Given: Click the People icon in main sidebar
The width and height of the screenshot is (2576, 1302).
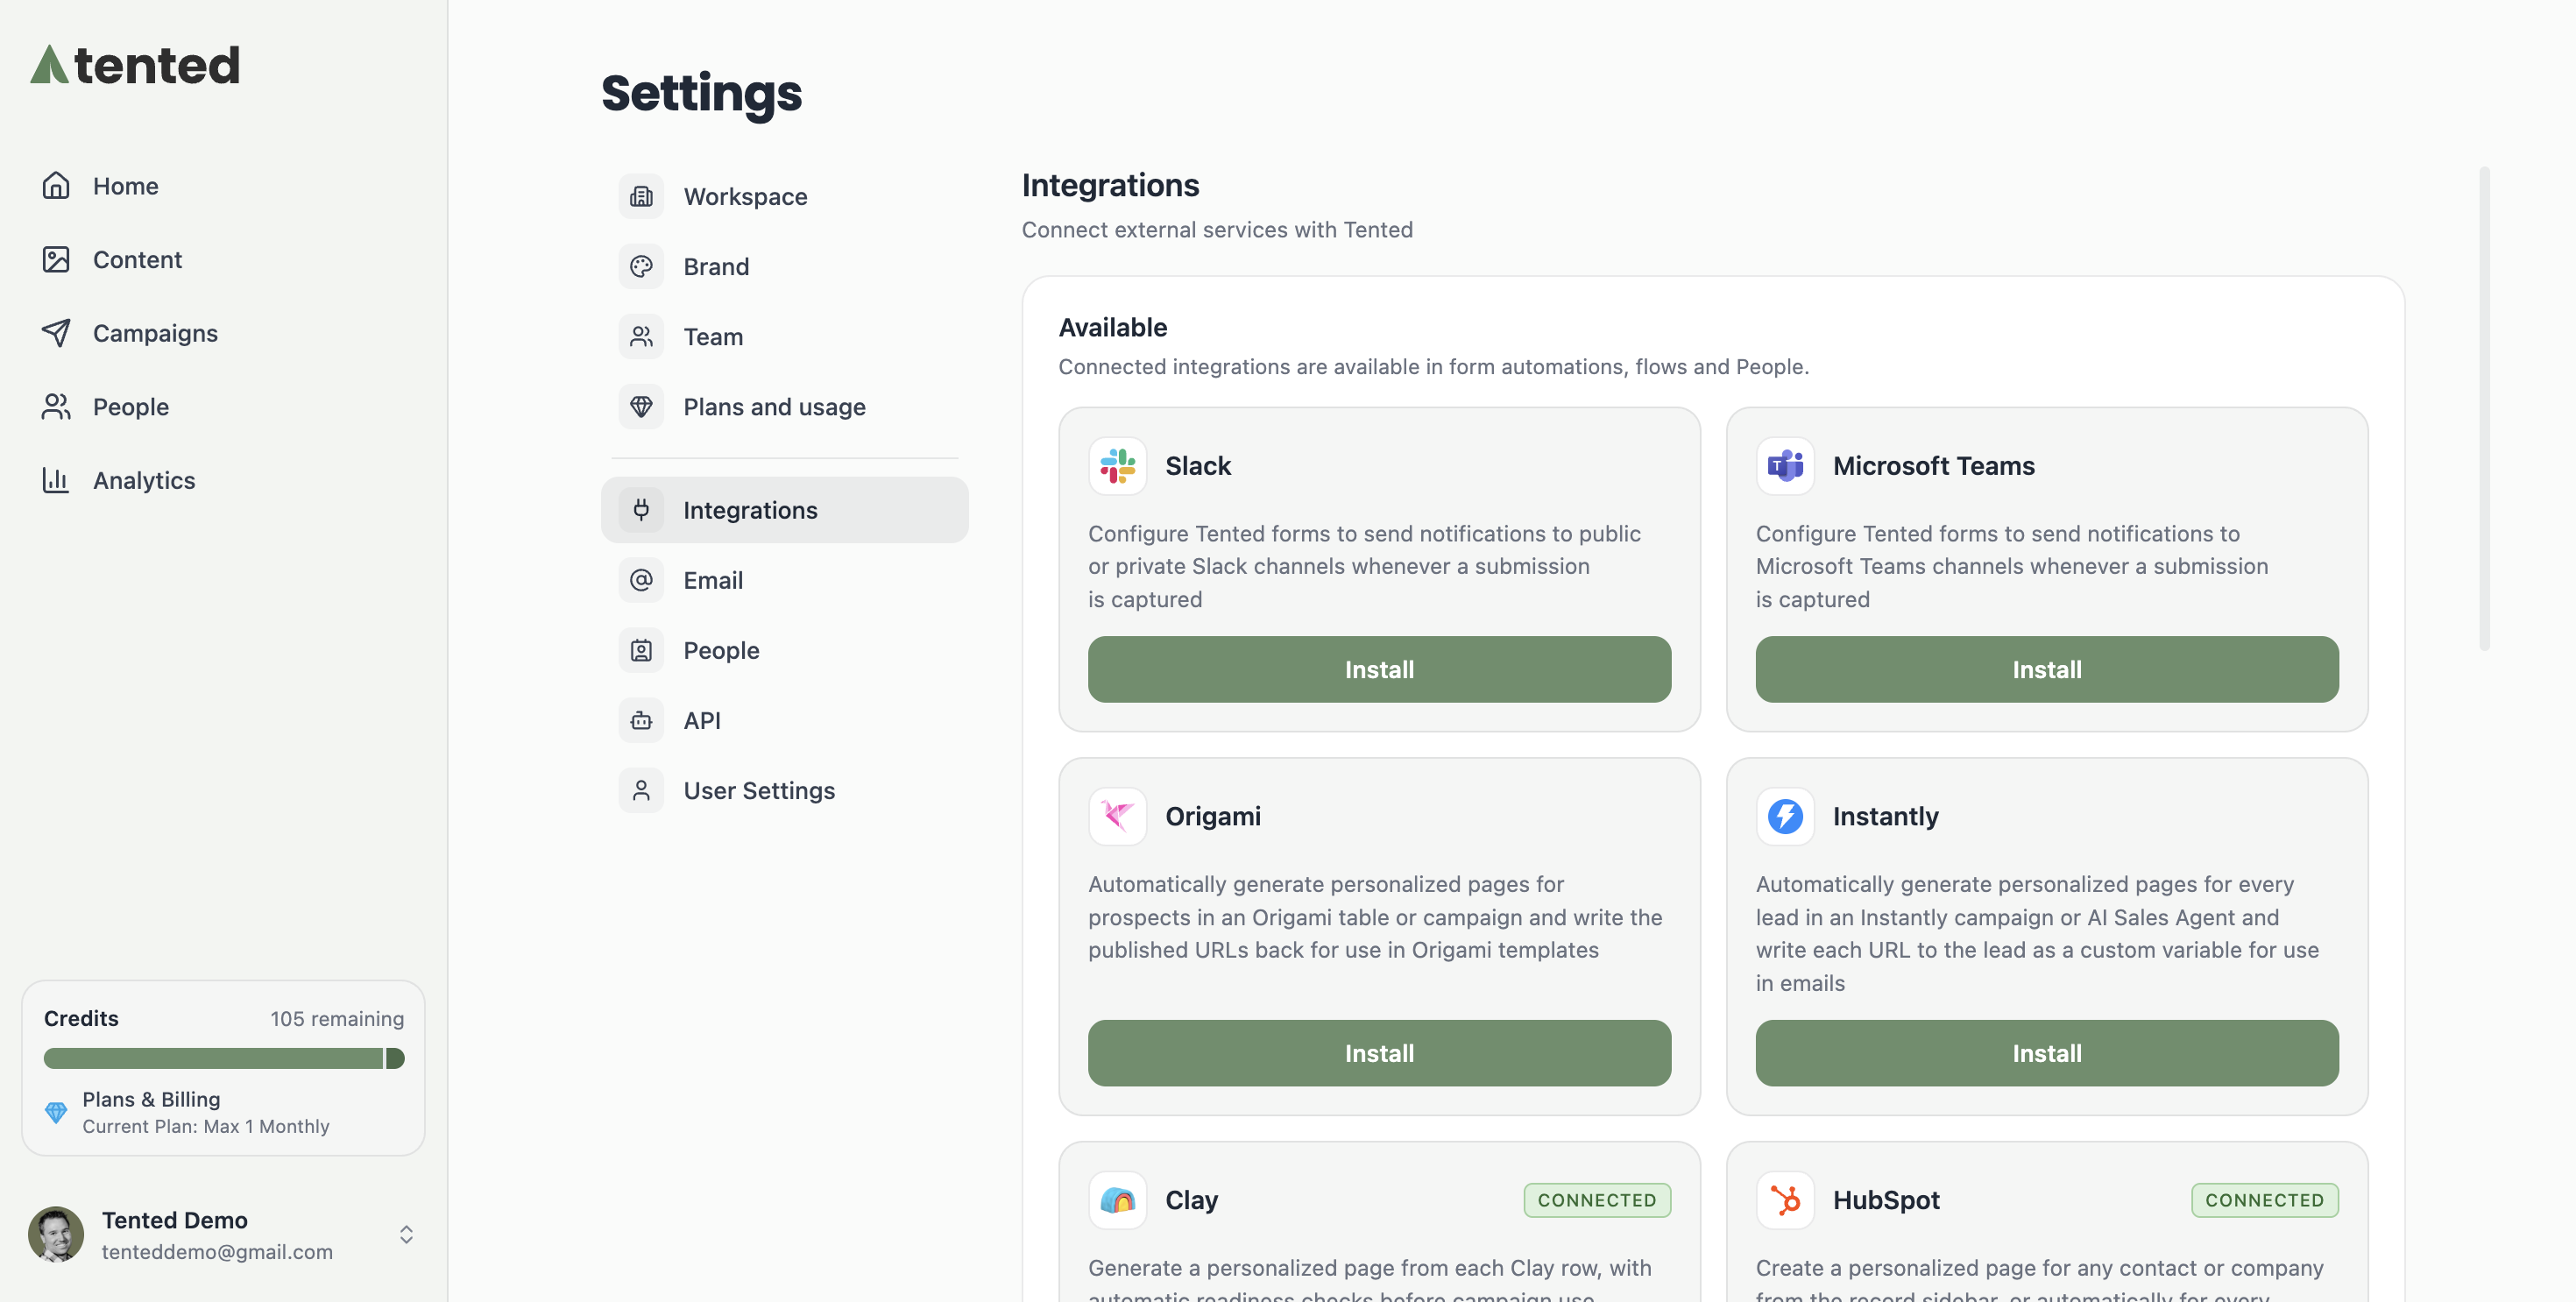Looking at the screenshot, I should point(56,407).
